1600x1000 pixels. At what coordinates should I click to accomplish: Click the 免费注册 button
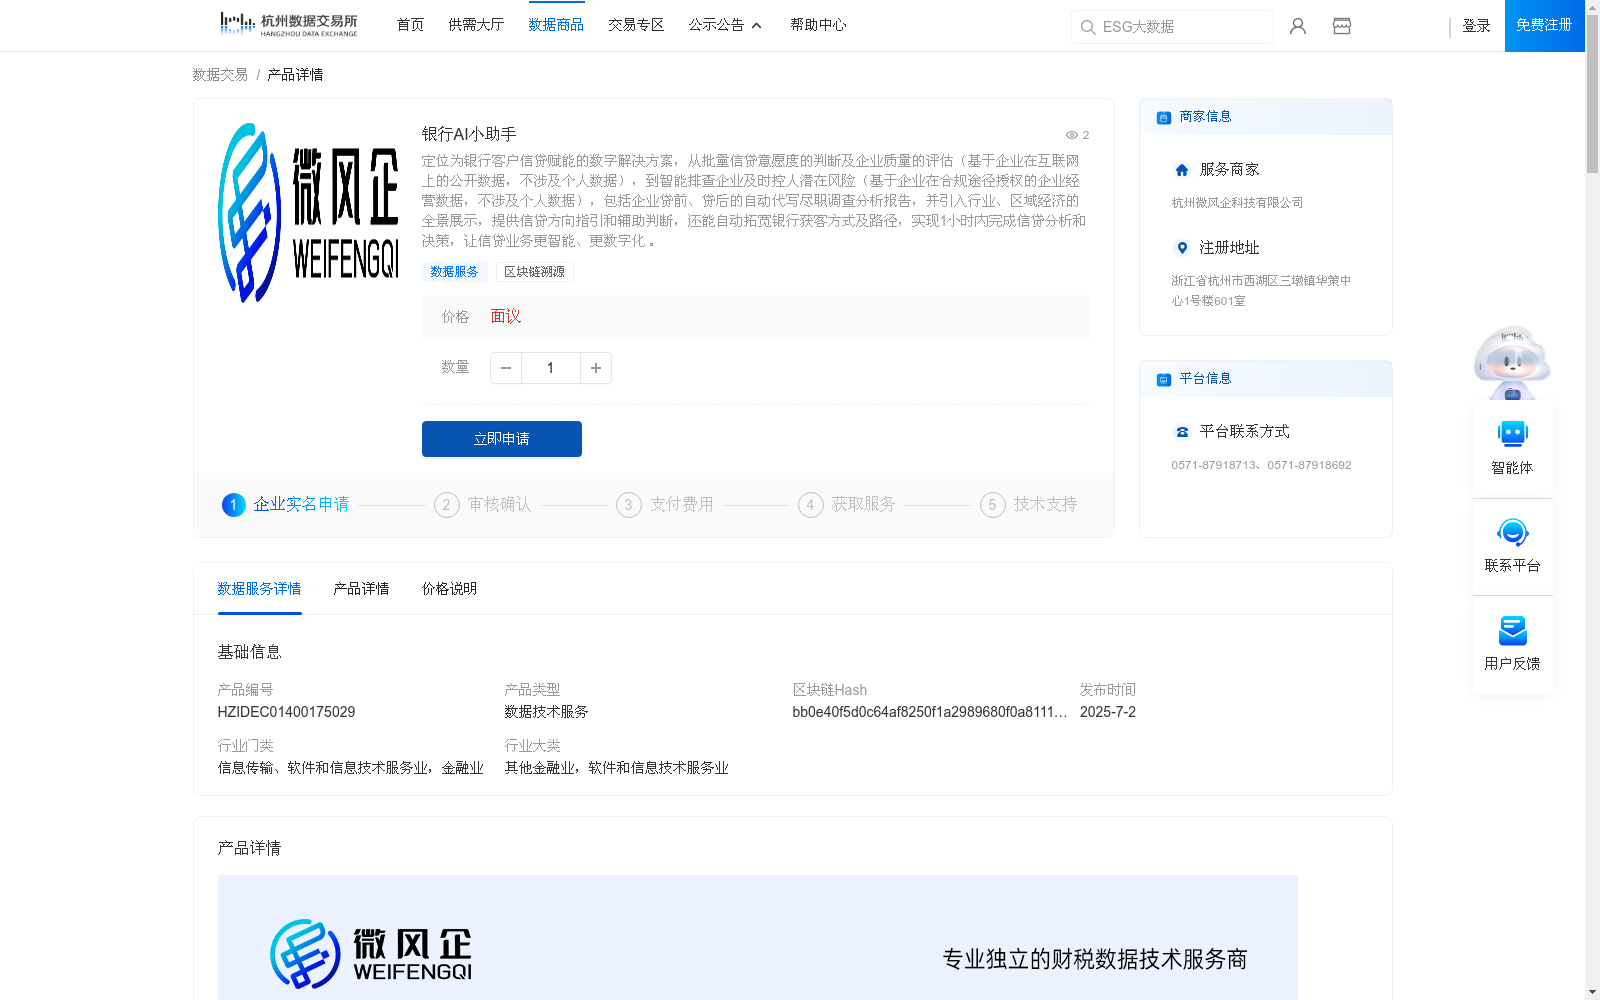[1544, 25]
